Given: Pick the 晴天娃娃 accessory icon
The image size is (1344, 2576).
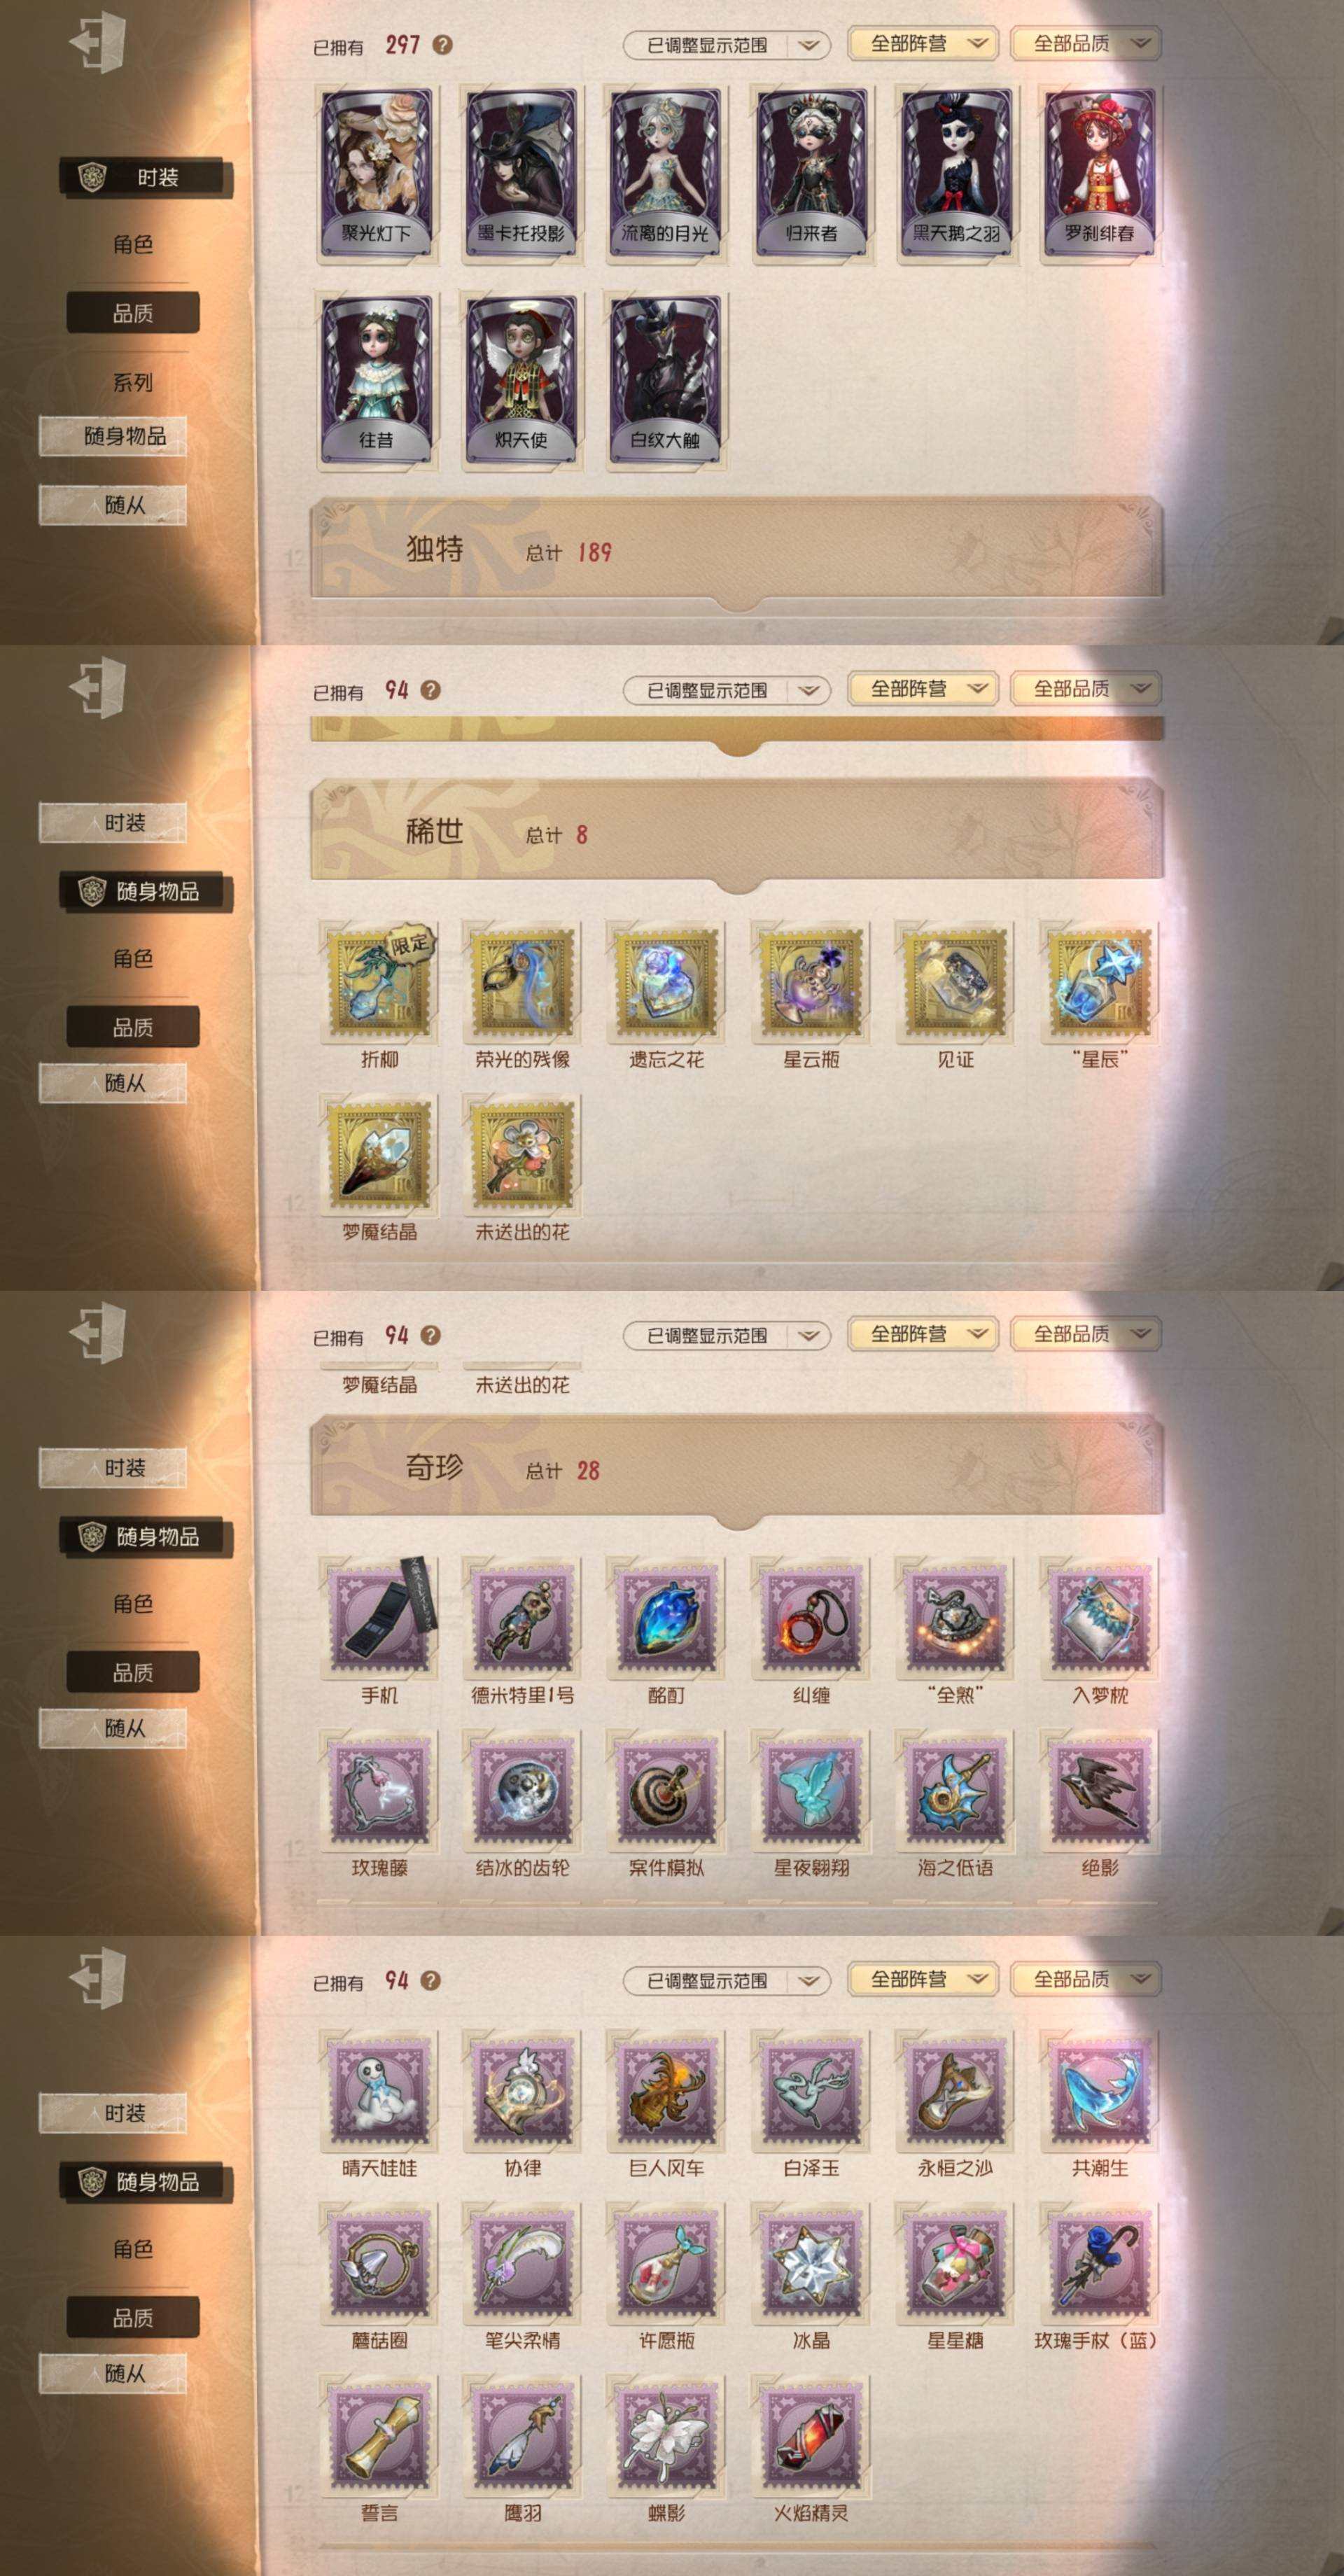Looking at the screenshot, I should [x=379, y=2090].
